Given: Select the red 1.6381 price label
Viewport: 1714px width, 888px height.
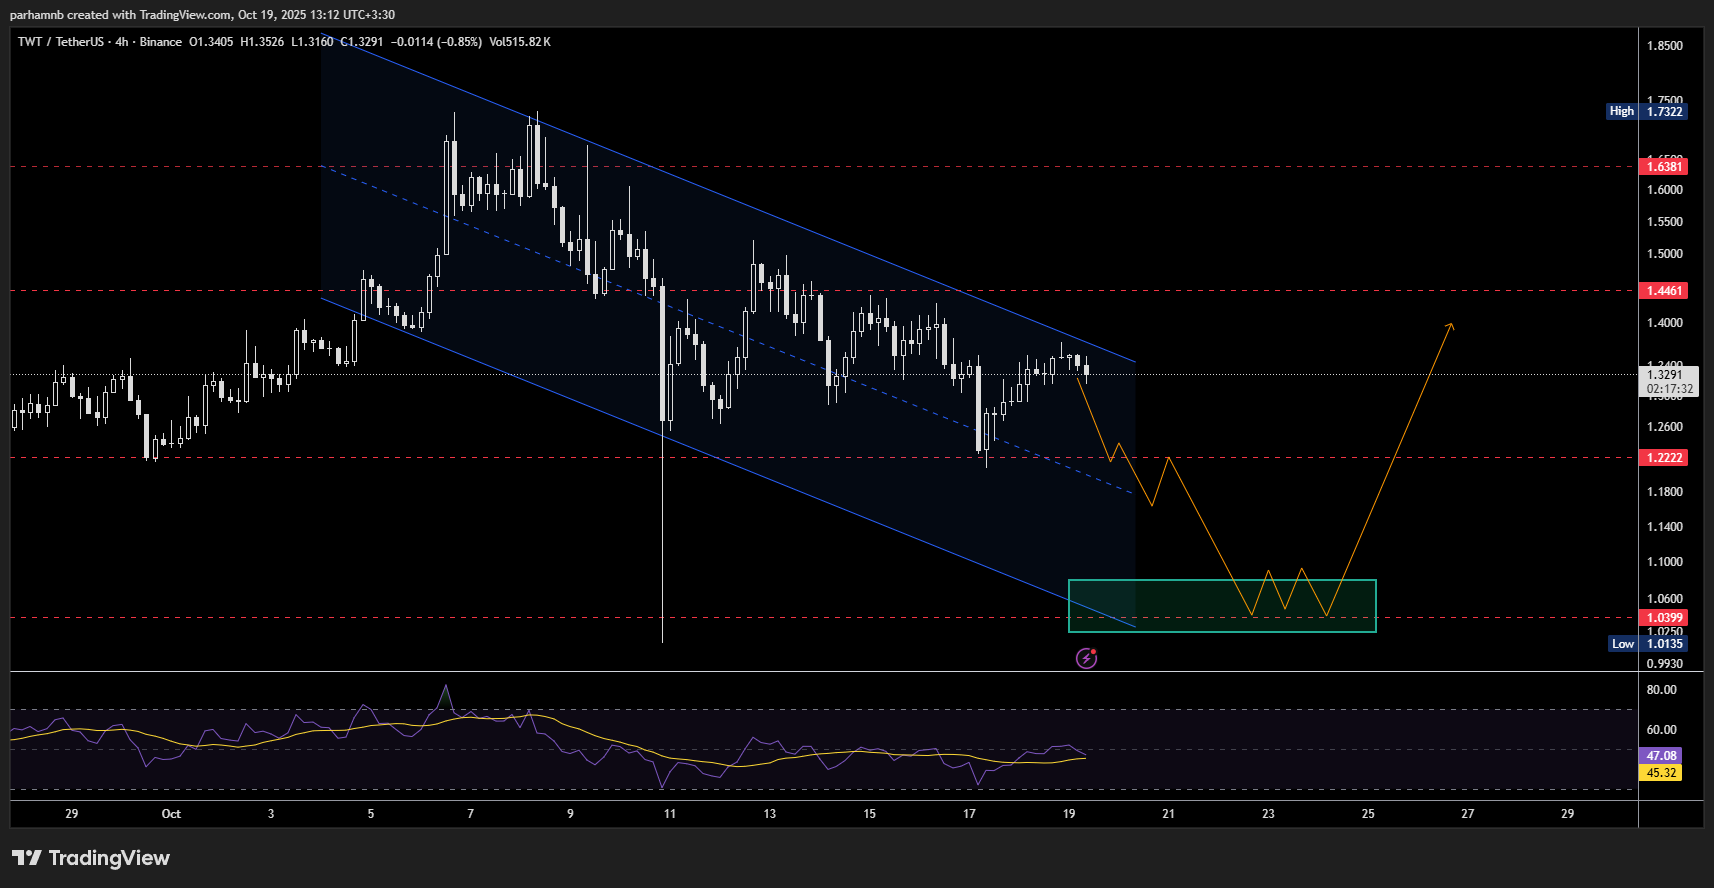Looking at the screenshot, I should click(x=1664, y=167).
